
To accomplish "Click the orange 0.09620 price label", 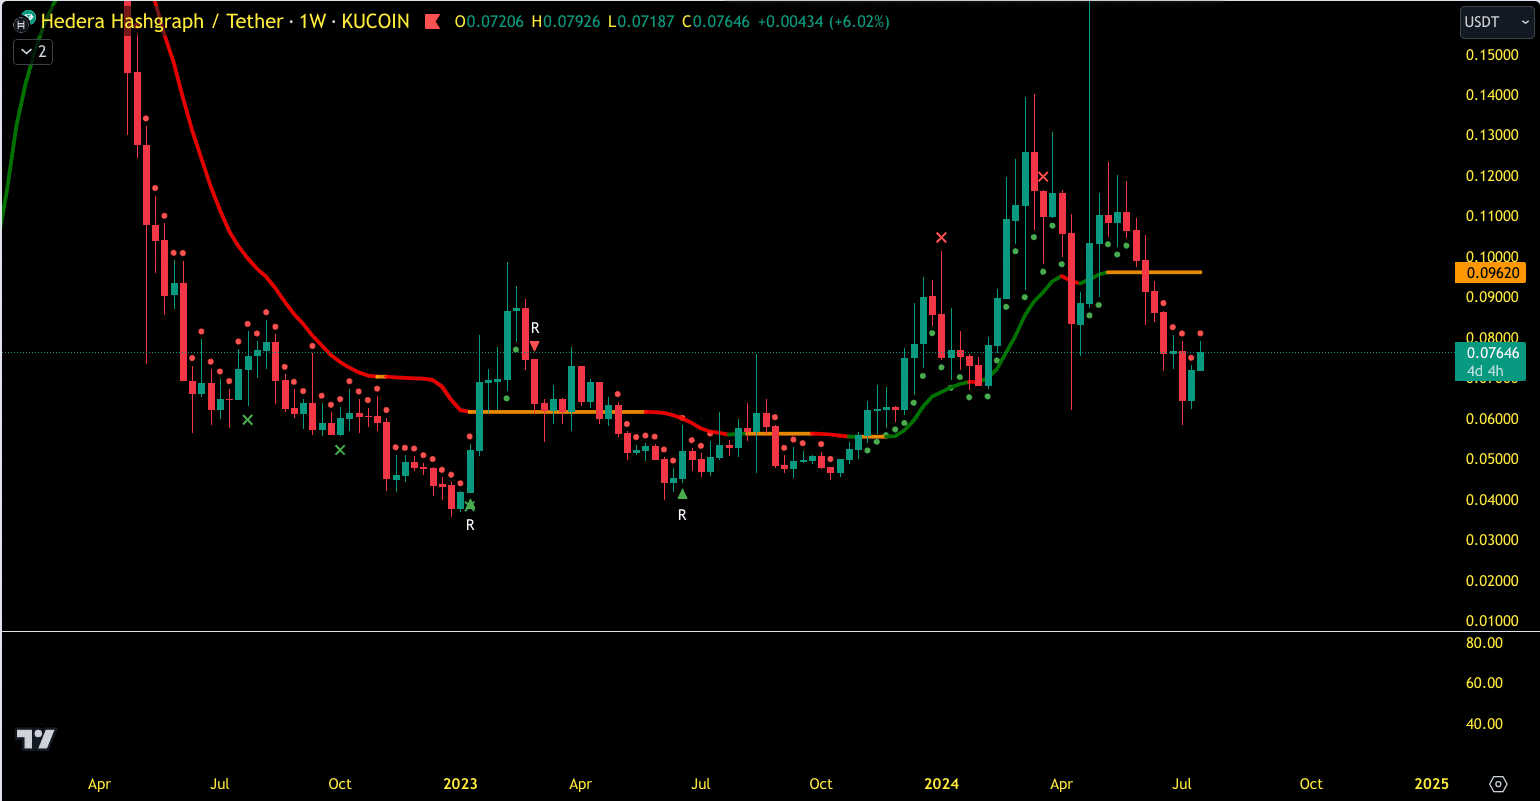I will pyautogui.click(x=1490, y=272).
